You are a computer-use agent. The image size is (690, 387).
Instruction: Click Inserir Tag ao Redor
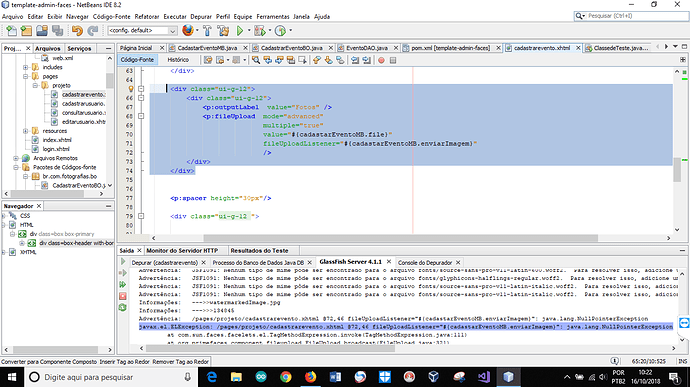[125, 362]
